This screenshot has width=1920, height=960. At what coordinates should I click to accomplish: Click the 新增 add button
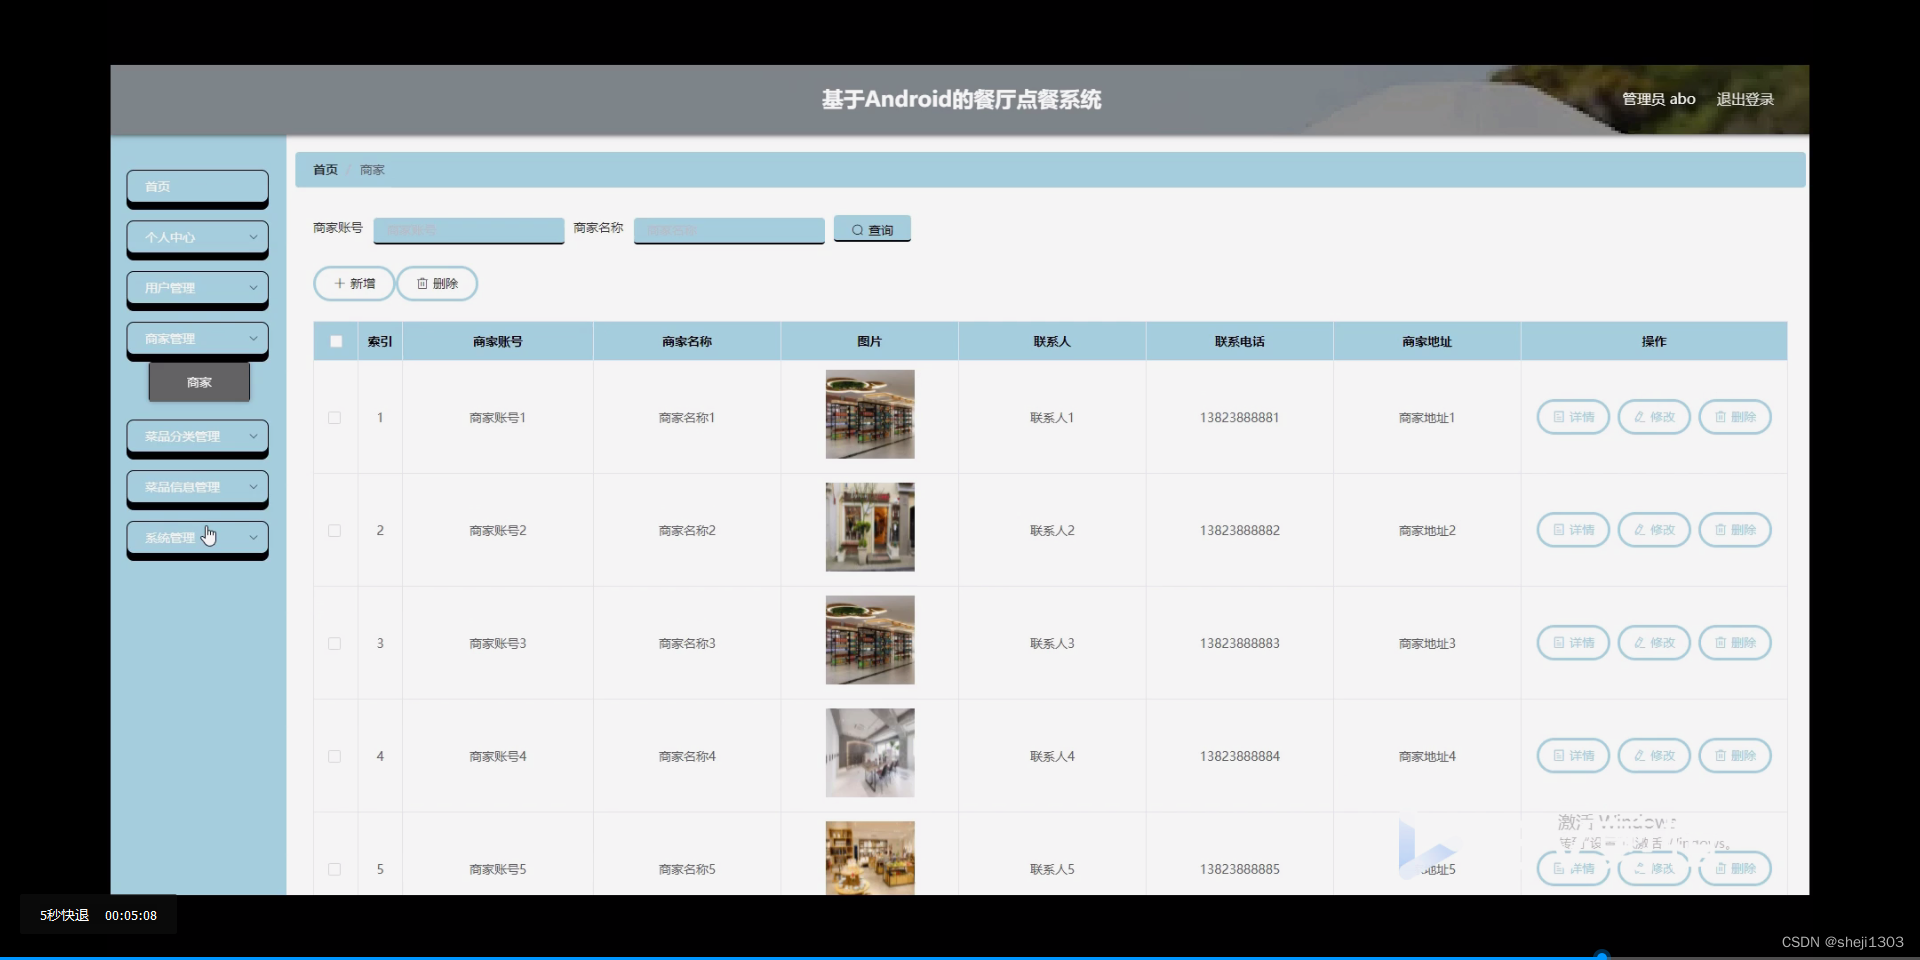tap(354, 284)
